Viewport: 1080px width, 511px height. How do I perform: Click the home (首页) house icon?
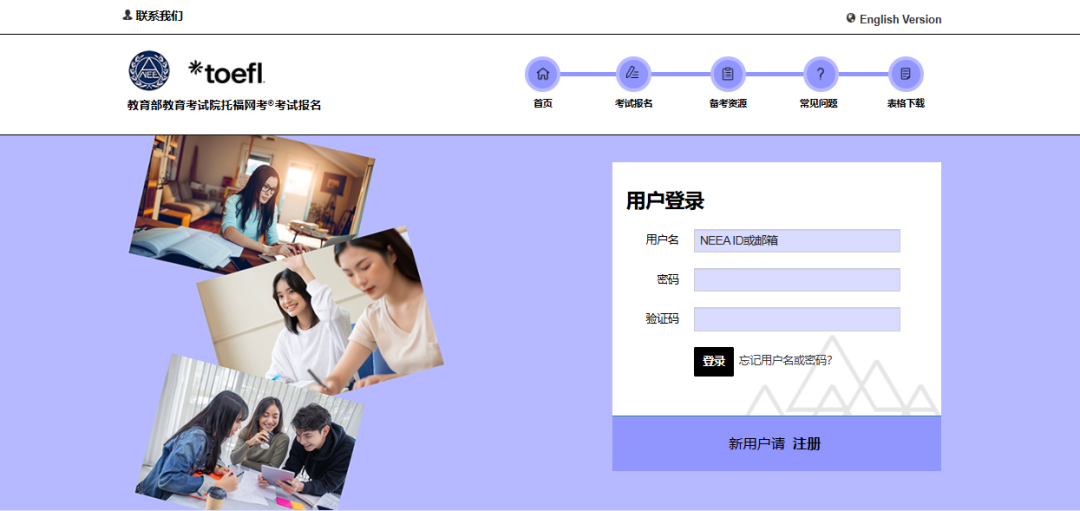point(543,74)
